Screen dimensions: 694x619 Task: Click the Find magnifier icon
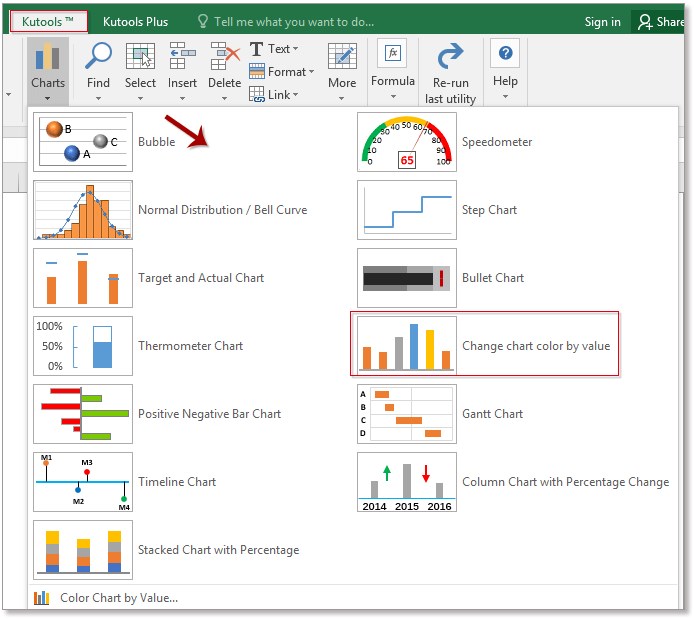[x=98, y=56]
